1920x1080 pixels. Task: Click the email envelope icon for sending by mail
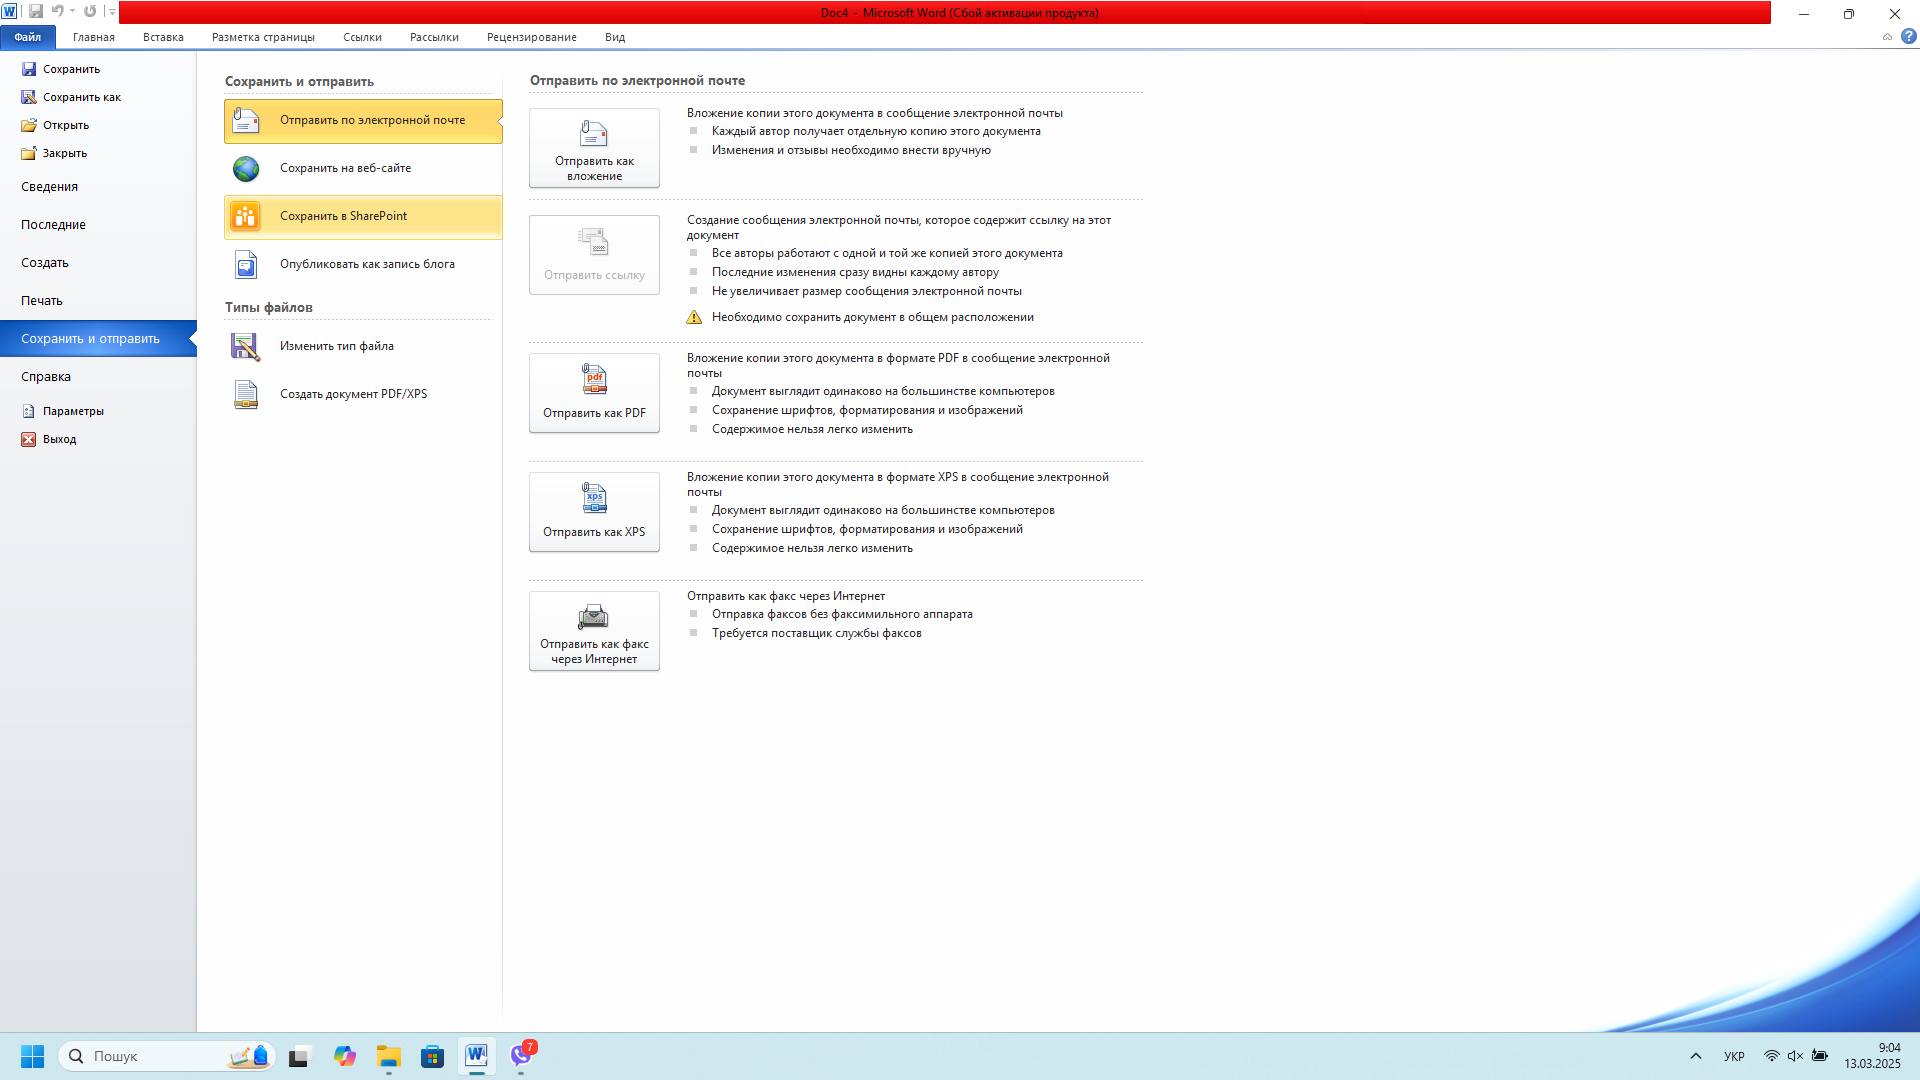246,120
